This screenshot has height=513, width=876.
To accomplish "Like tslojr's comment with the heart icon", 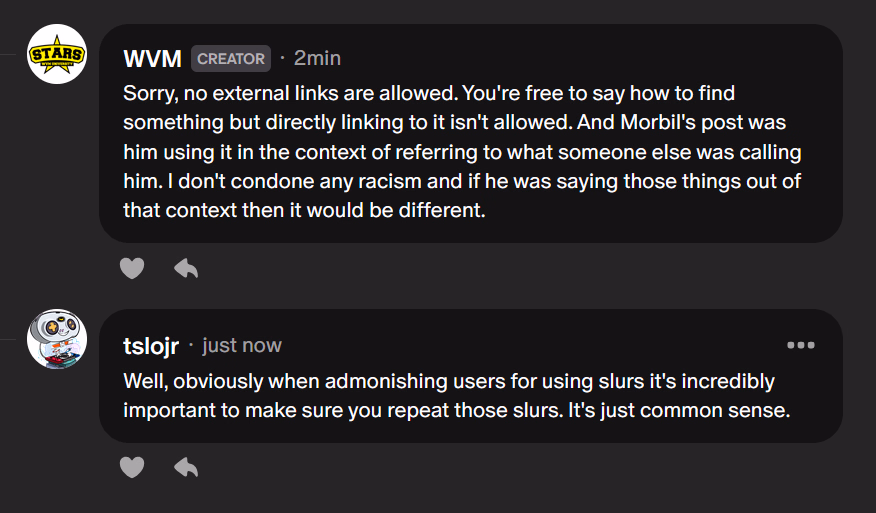I will 132,467.
